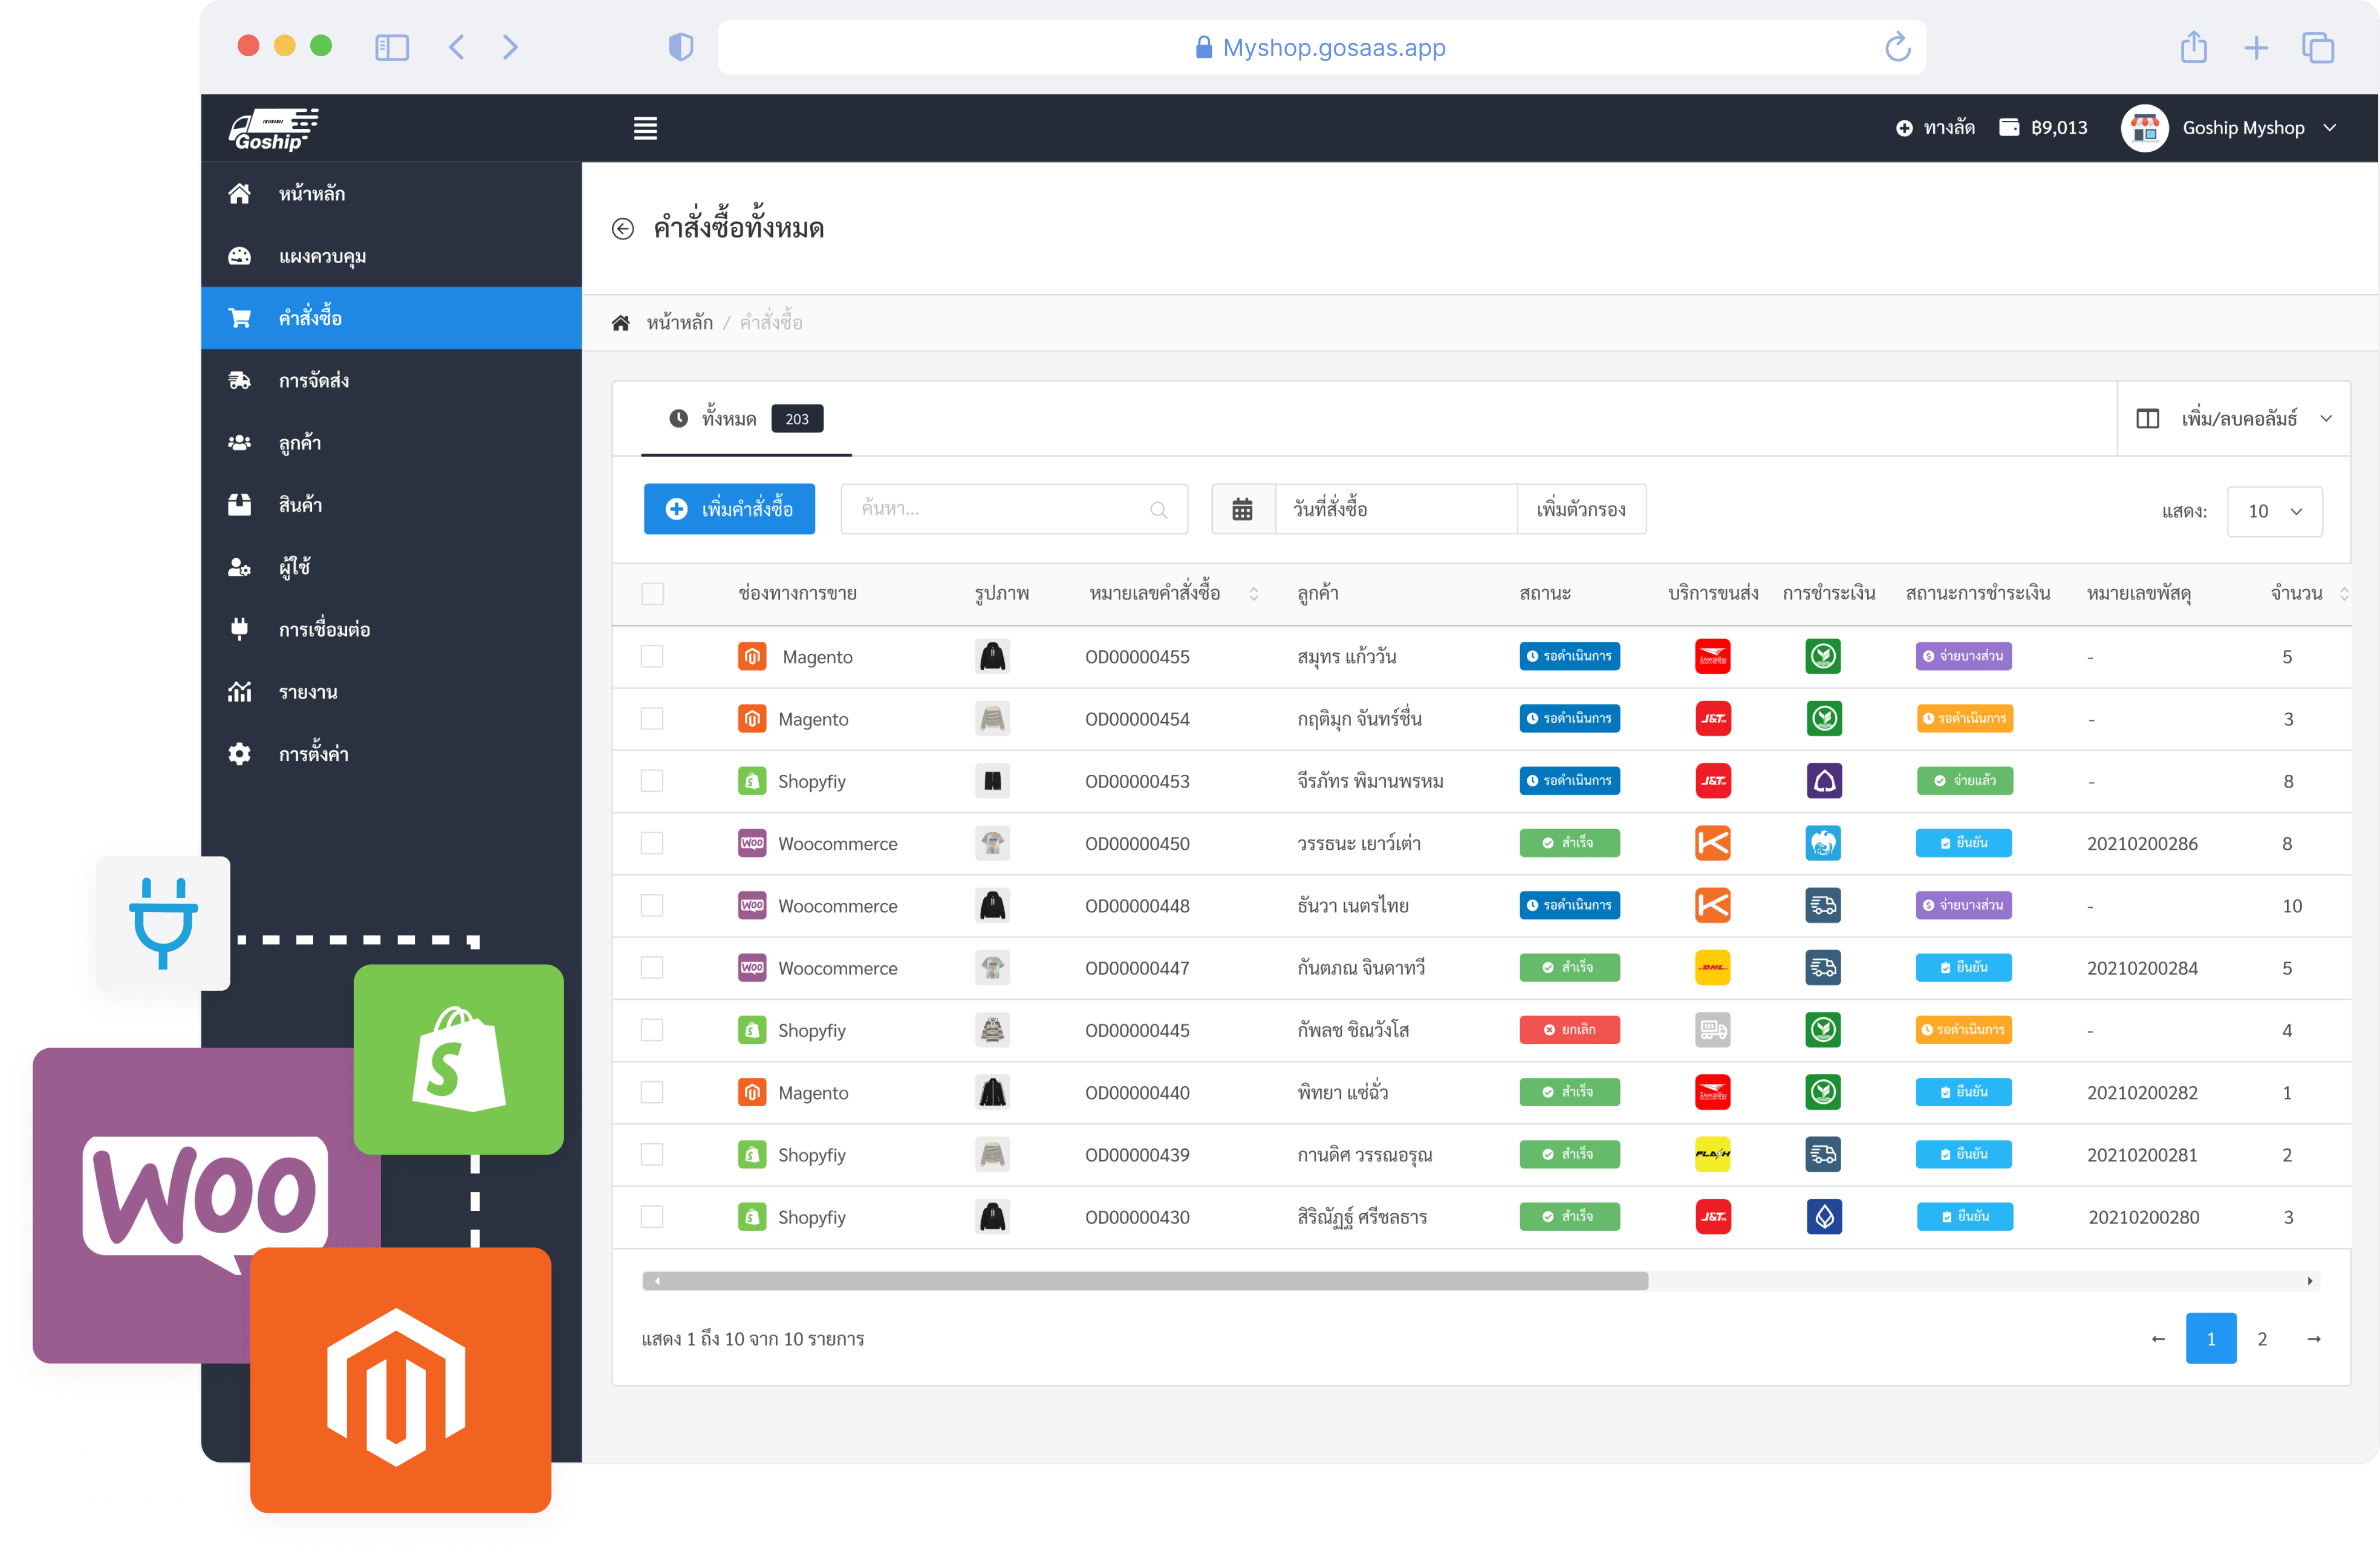Click the DHL courier icon in row OD00000447
Viewport: 2380px width, 1555px height.
click(x=1713, y=967)
